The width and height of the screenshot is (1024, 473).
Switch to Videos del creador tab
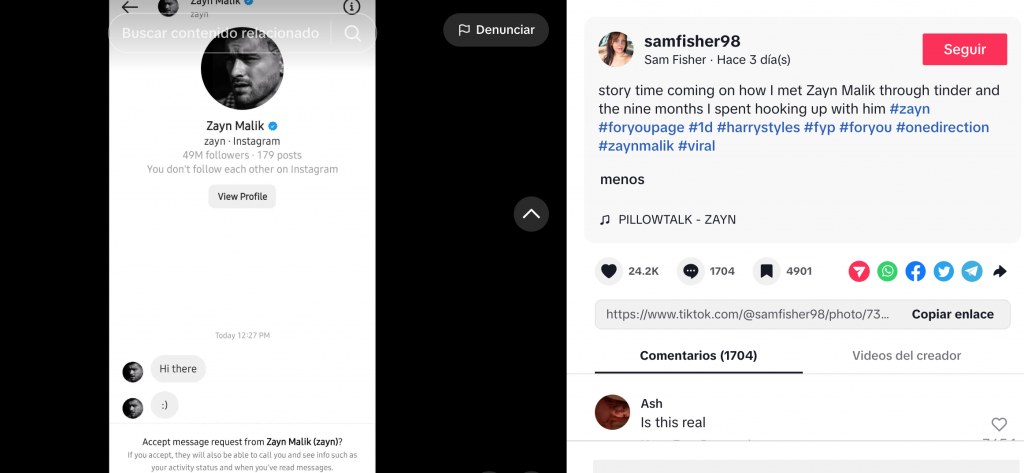[x=906, y=355]
